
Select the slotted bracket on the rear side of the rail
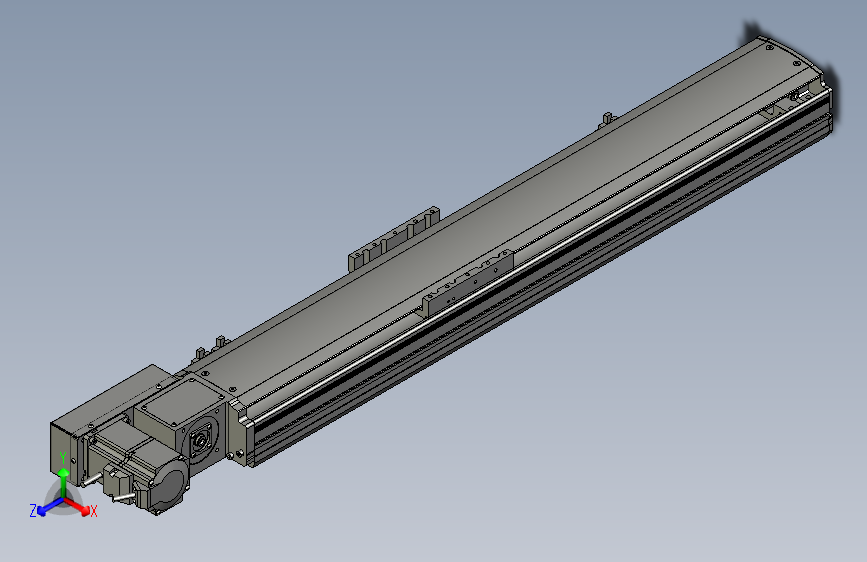point(393,238)
